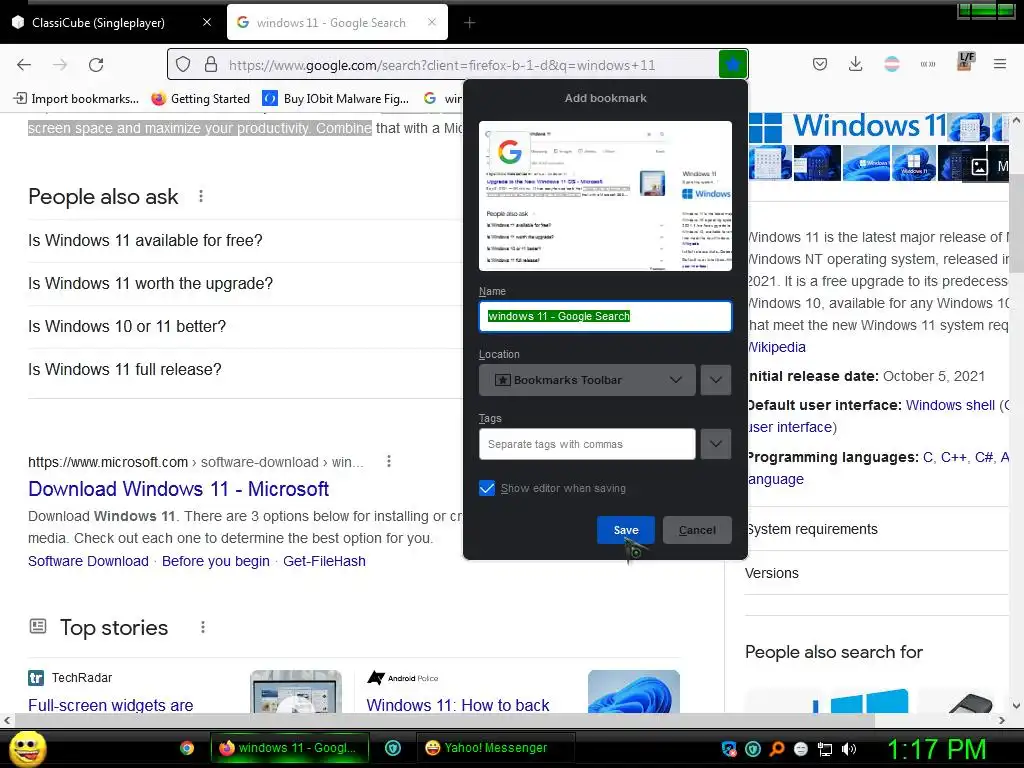The height and width of the screenshot is (768, 1024).
Task: Open the Top stories three-dot menu
Action: click(x=203, y=627)
